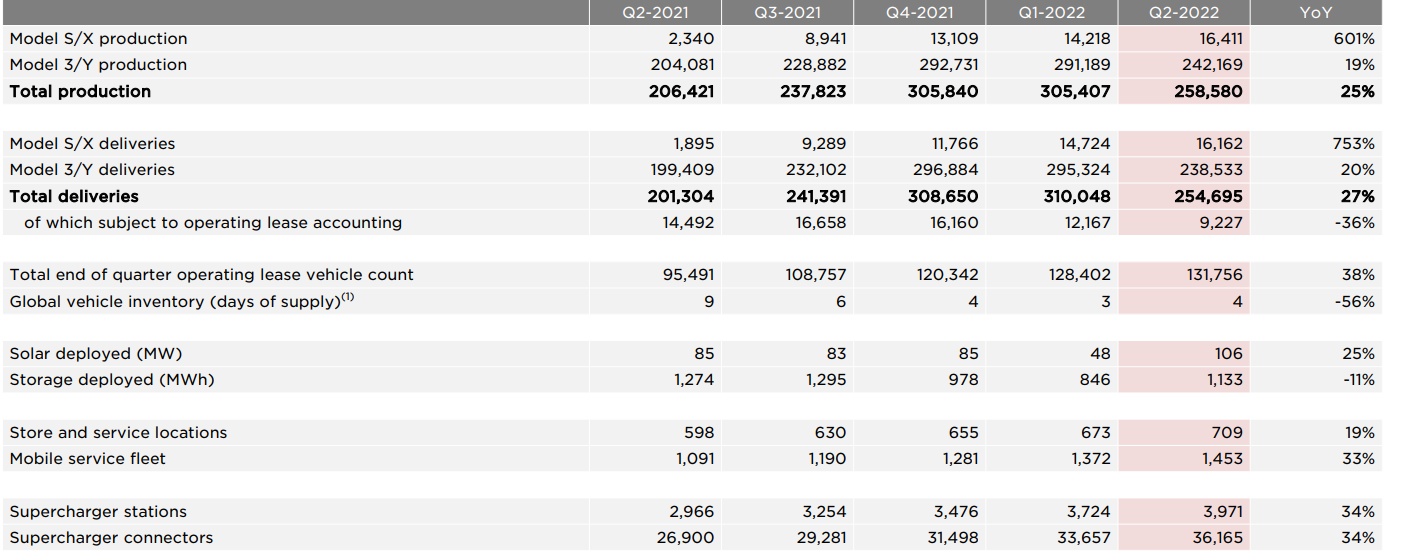This screenshot has height=560, width=1406.
Task: Select the Q3-2021 column header
Action: click(x=787, y=13)
